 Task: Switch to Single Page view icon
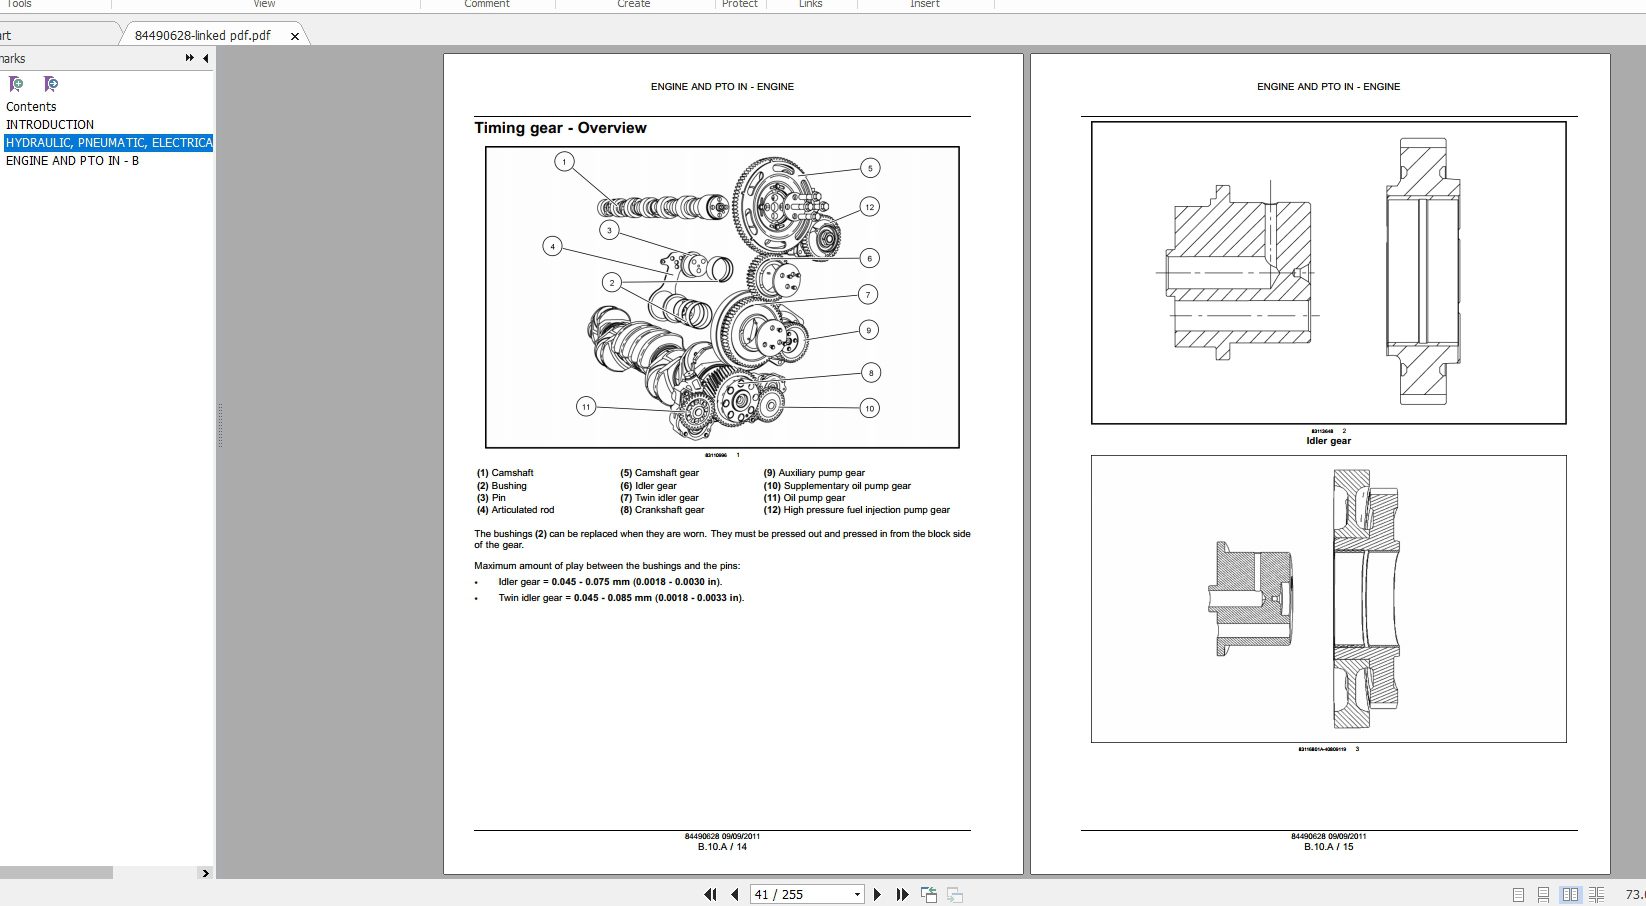click(1516, 893)
